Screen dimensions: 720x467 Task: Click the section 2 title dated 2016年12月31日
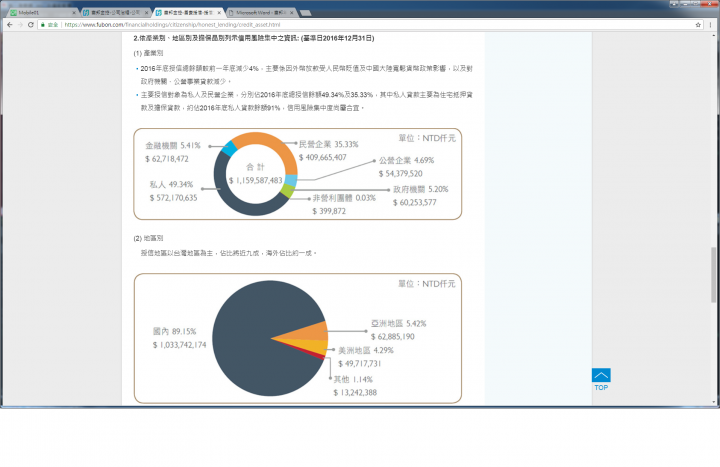coord(254,38)
